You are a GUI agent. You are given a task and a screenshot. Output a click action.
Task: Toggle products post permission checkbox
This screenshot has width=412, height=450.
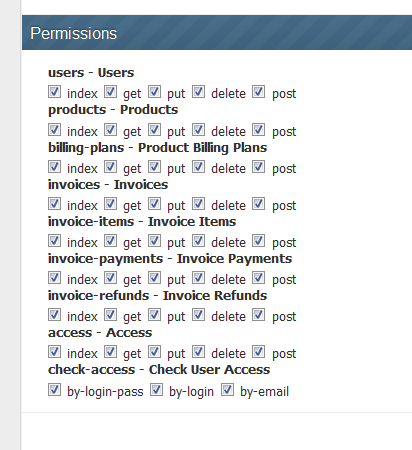coord(258,130)
